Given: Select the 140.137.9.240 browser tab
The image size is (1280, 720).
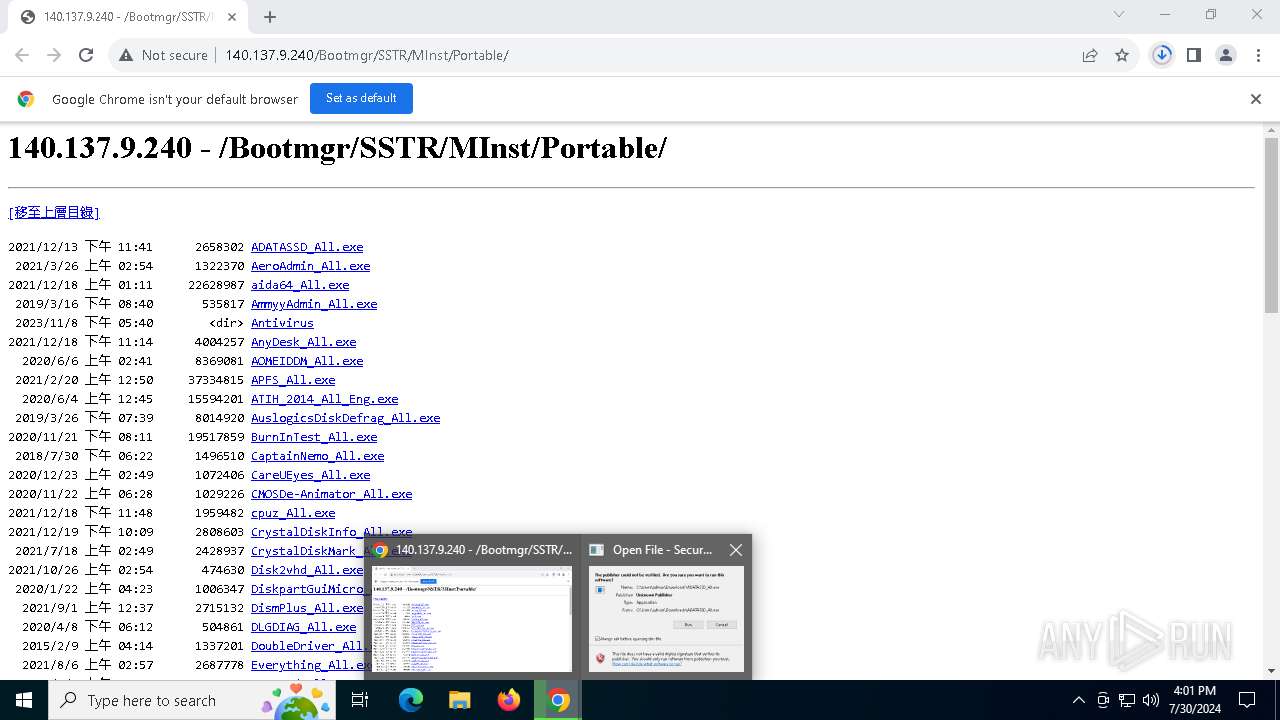Looking at the screenshot, I should click(130, 17).
